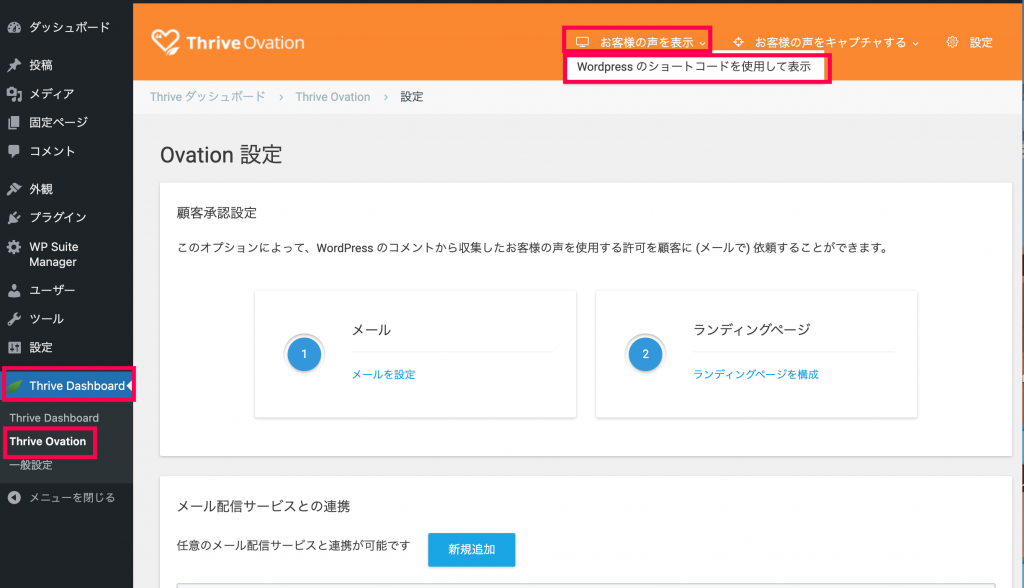Go to Thrive Ovation breadcrumb
The image size is (1024, 588).
332,97
